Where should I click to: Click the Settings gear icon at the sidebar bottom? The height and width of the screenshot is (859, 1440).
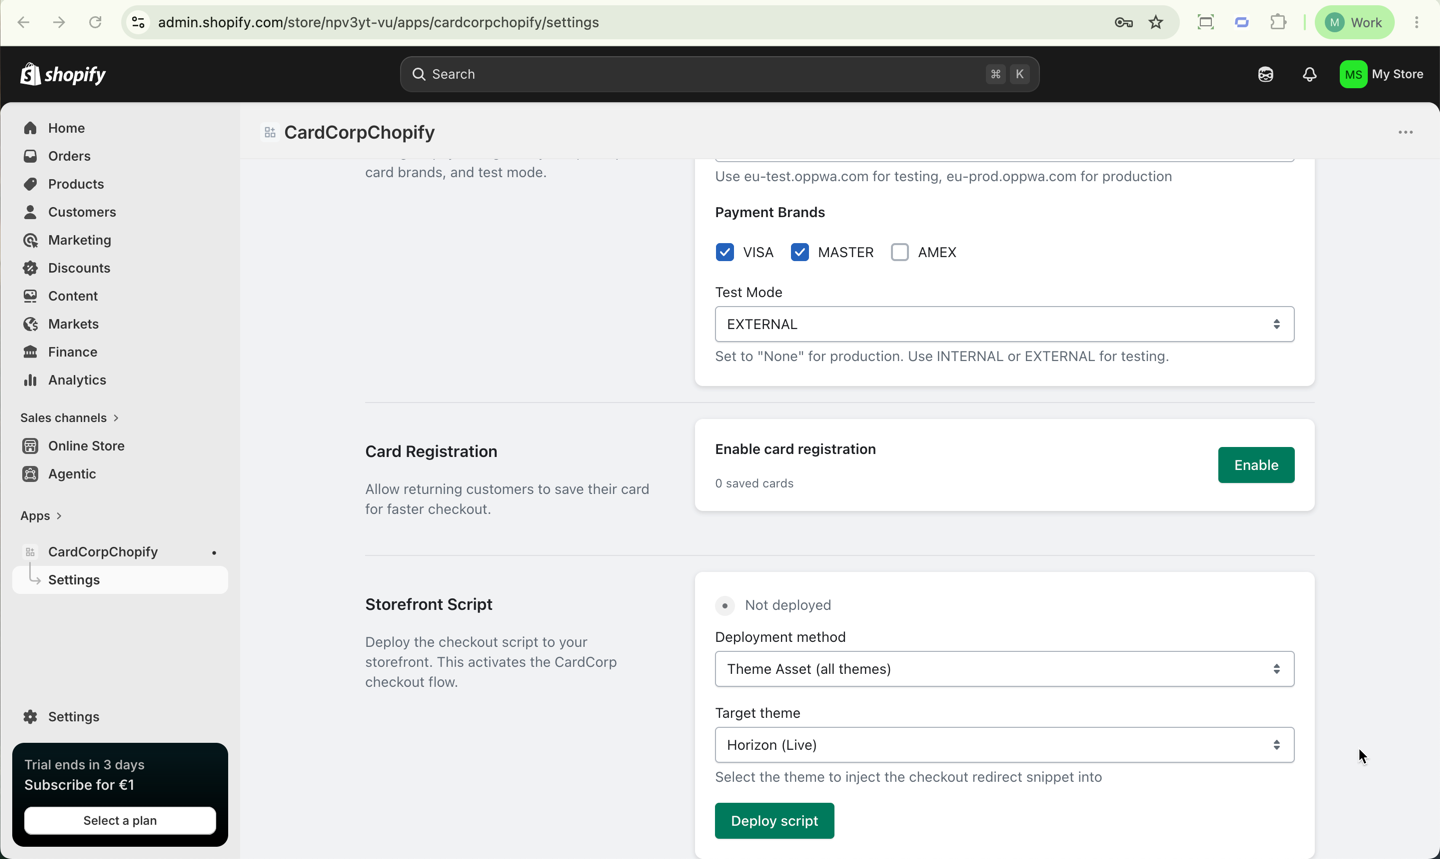30,717
